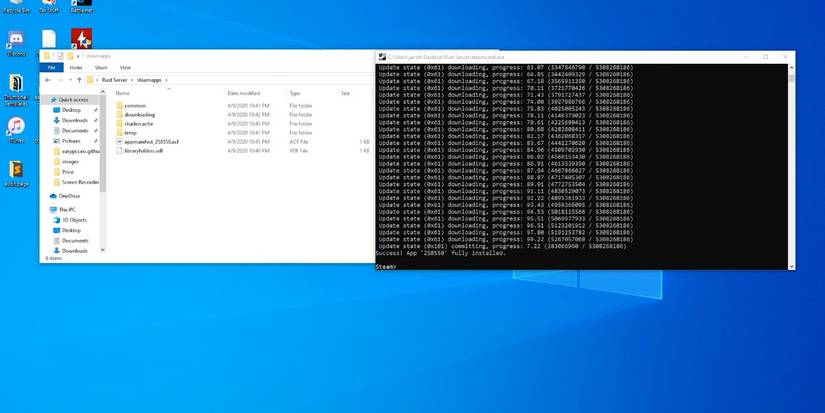Select 3D Objects under This PC
The image size is (825, 413).
coord(70,220)
